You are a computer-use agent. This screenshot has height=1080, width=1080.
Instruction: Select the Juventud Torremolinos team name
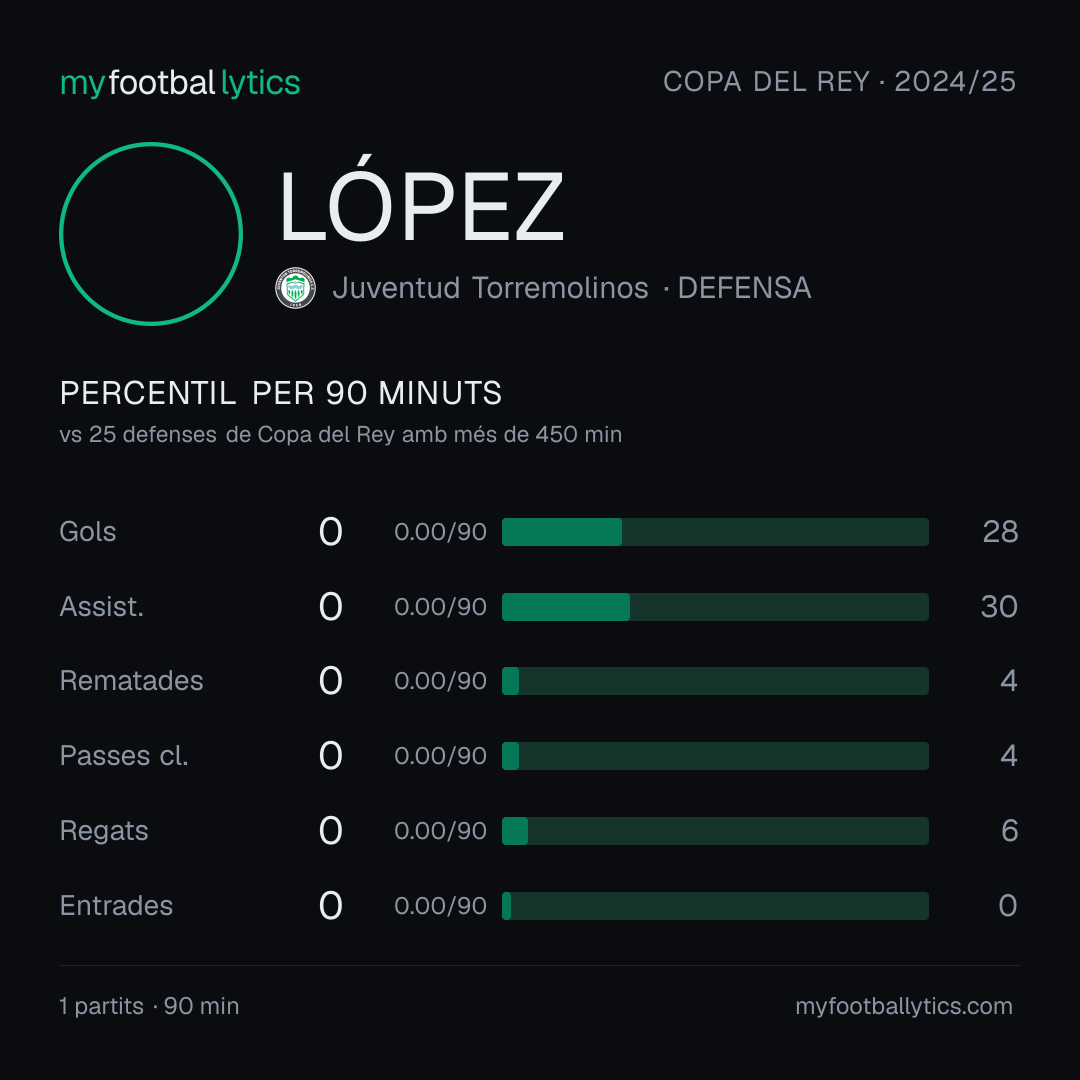(490, 288)
